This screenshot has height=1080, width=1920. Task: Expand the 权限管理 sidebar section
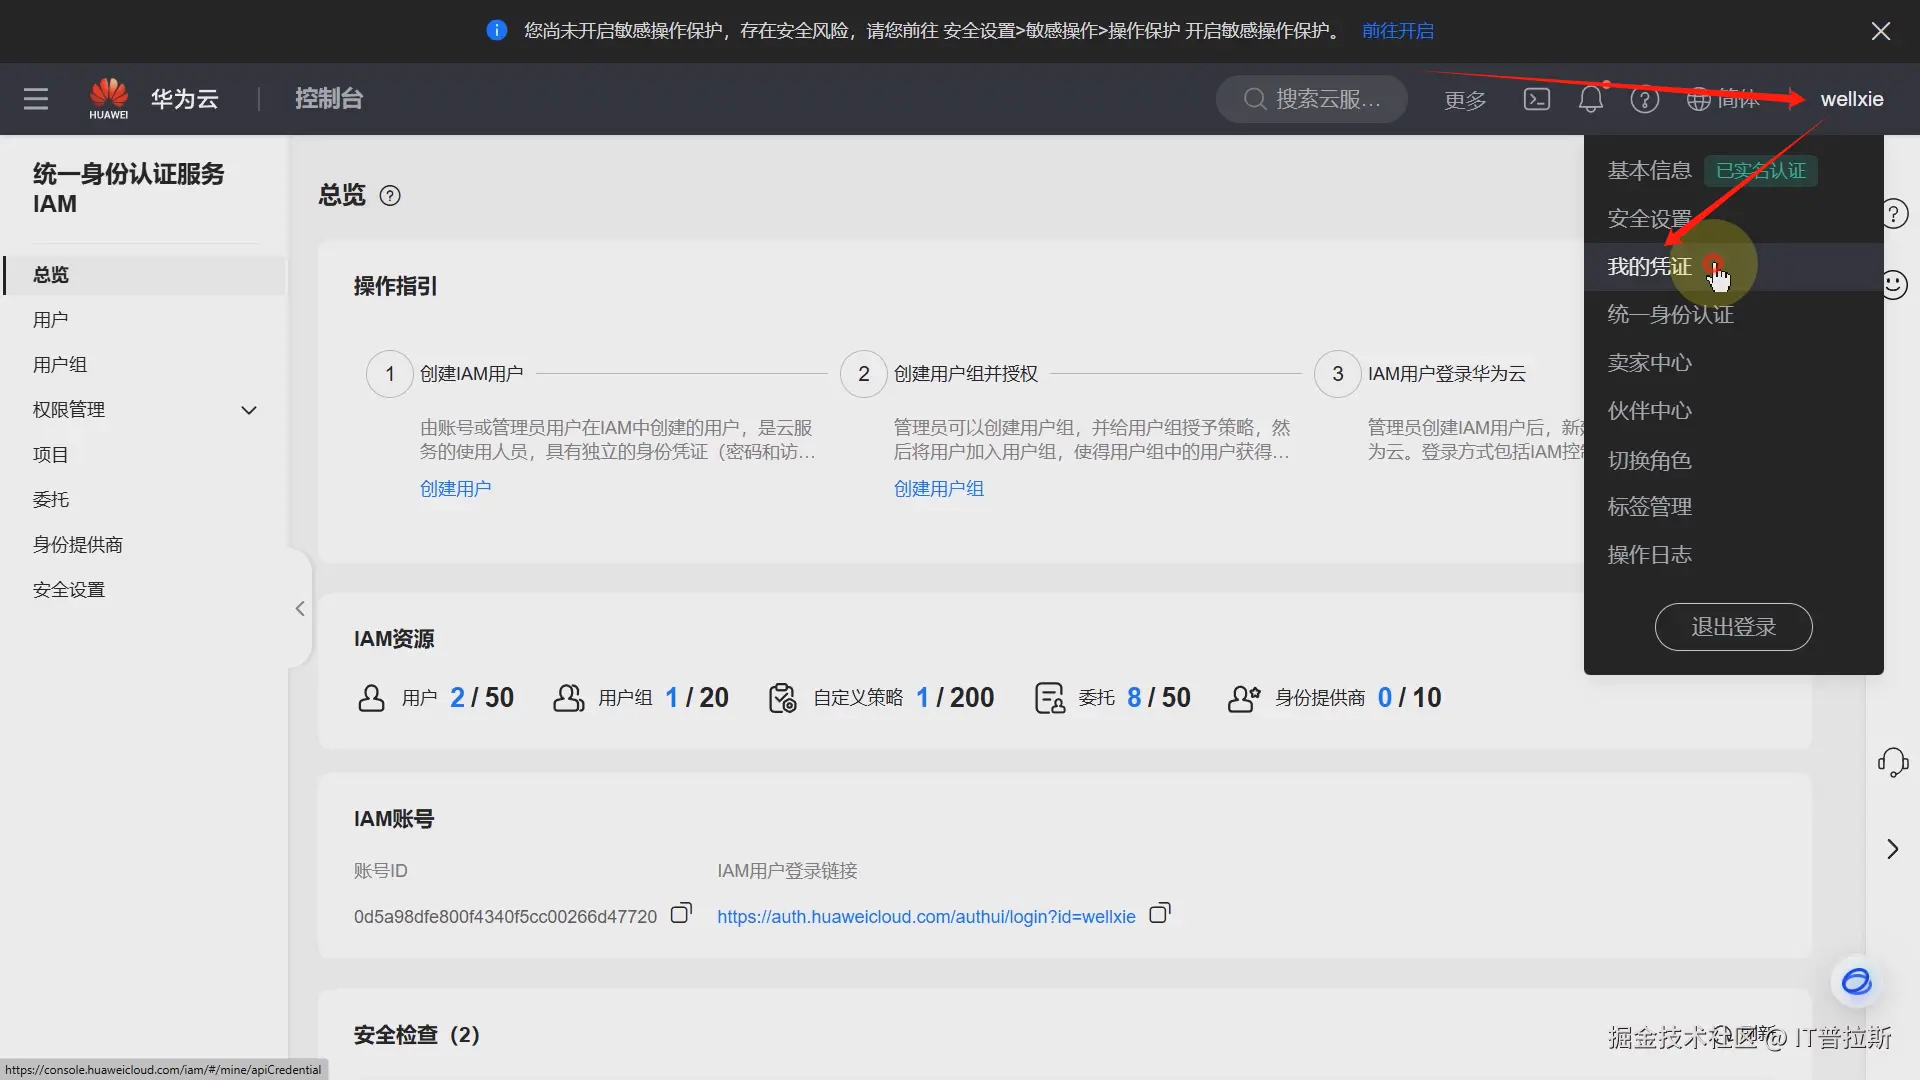249,410
